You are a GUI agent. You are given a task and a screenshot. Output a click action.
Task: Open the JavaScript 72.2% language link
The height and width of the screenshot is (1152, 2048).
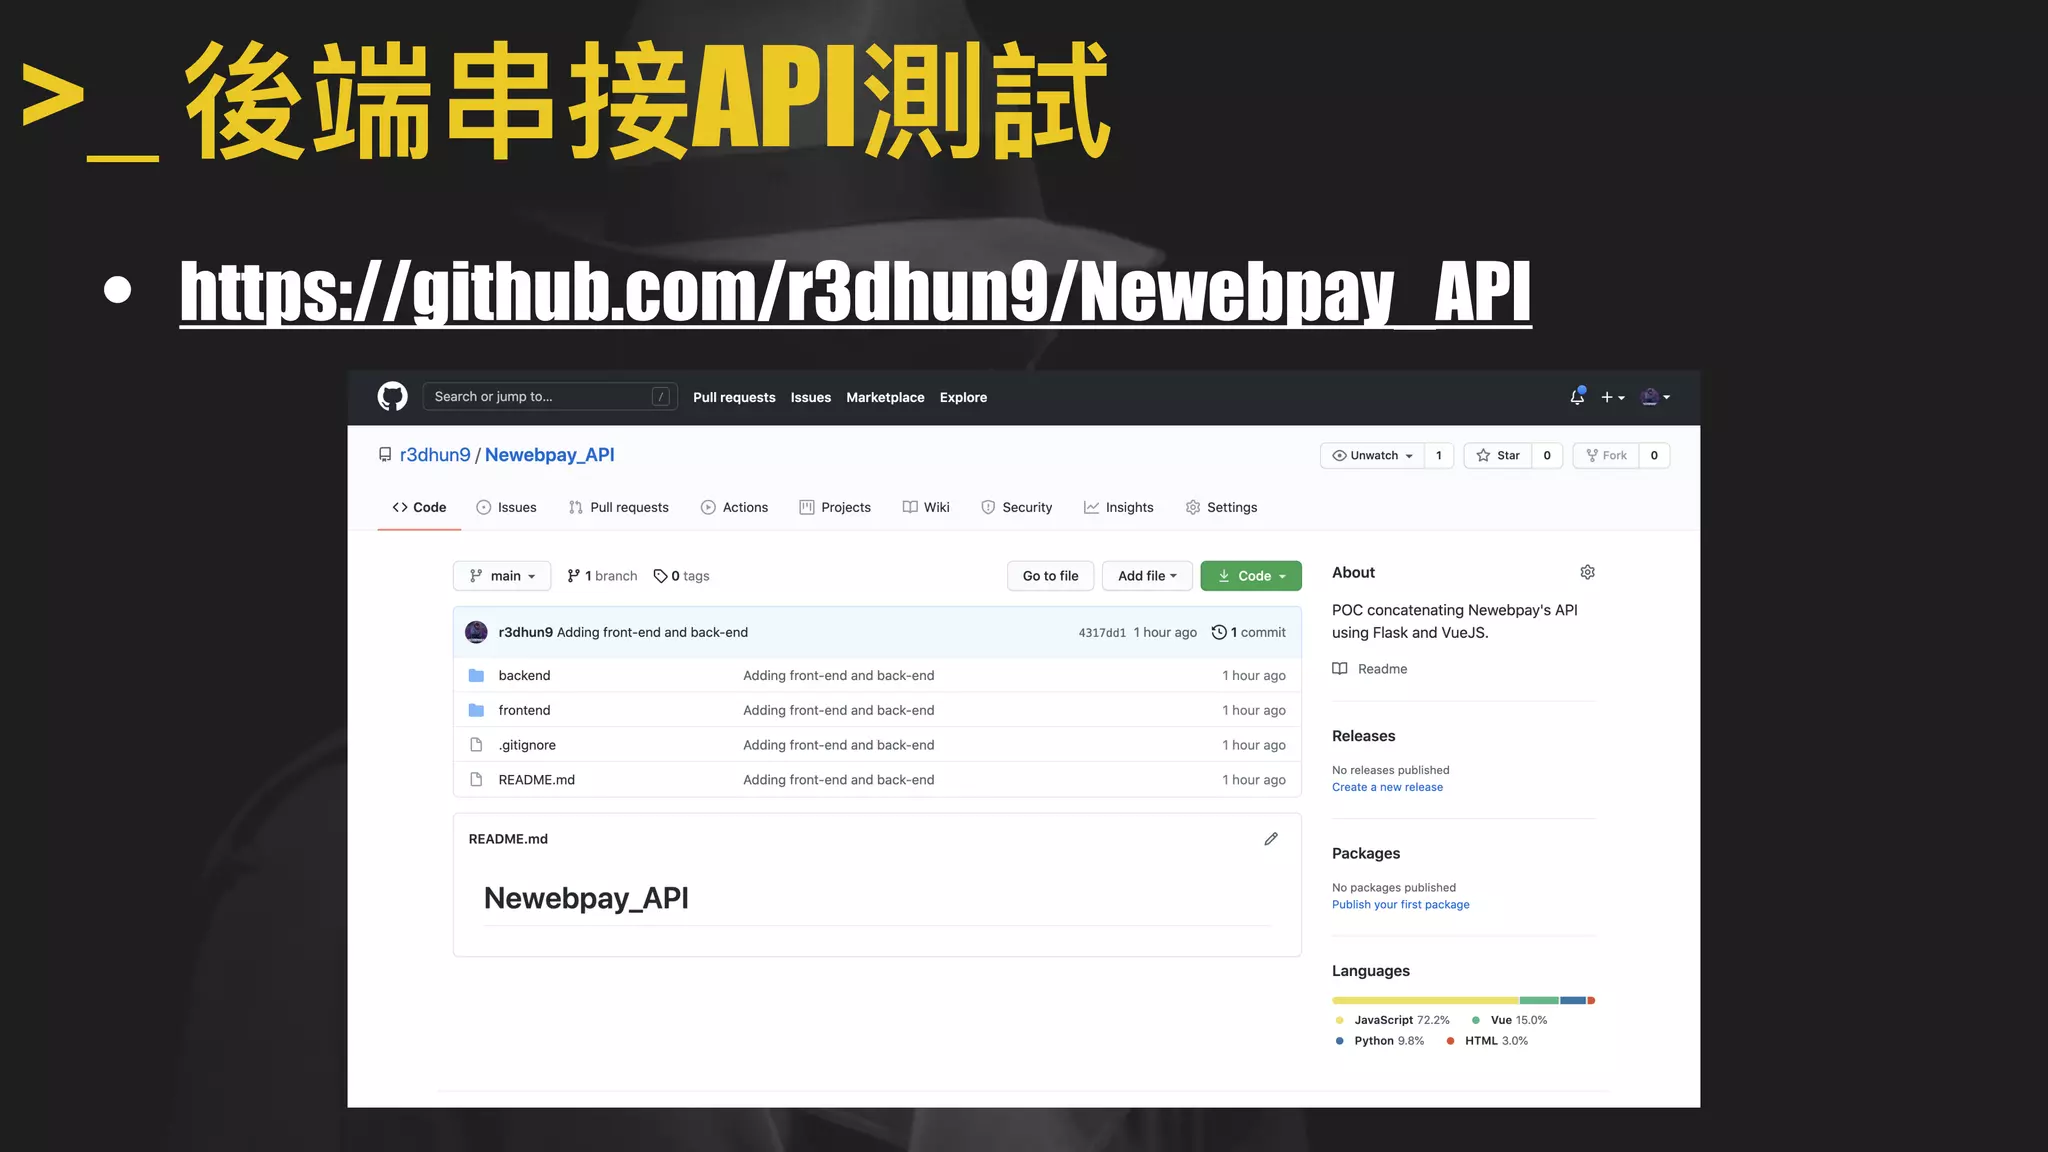[x=1392, y=1020]
